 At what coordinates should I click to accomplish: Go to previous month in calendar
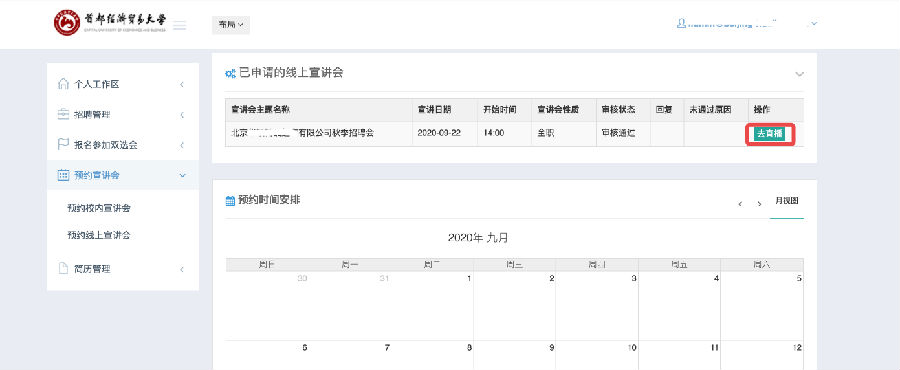click(740, 204)
